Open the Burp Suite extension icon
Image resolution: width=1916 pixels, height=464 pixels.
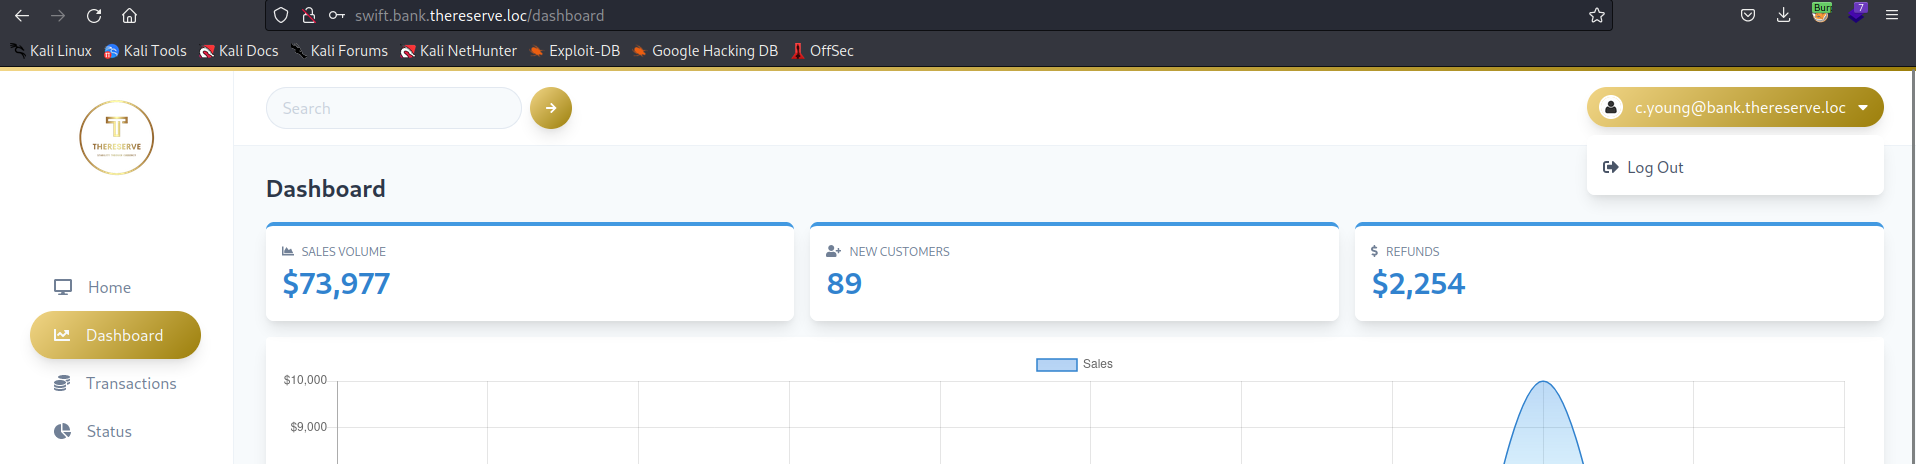click(1820, 14)
